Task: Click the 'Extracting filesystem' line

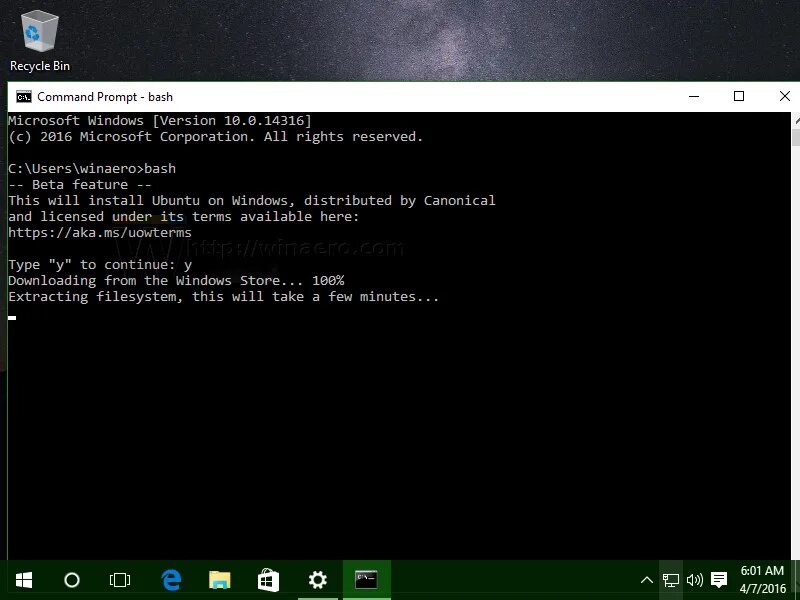Action: tap(223, 297)
